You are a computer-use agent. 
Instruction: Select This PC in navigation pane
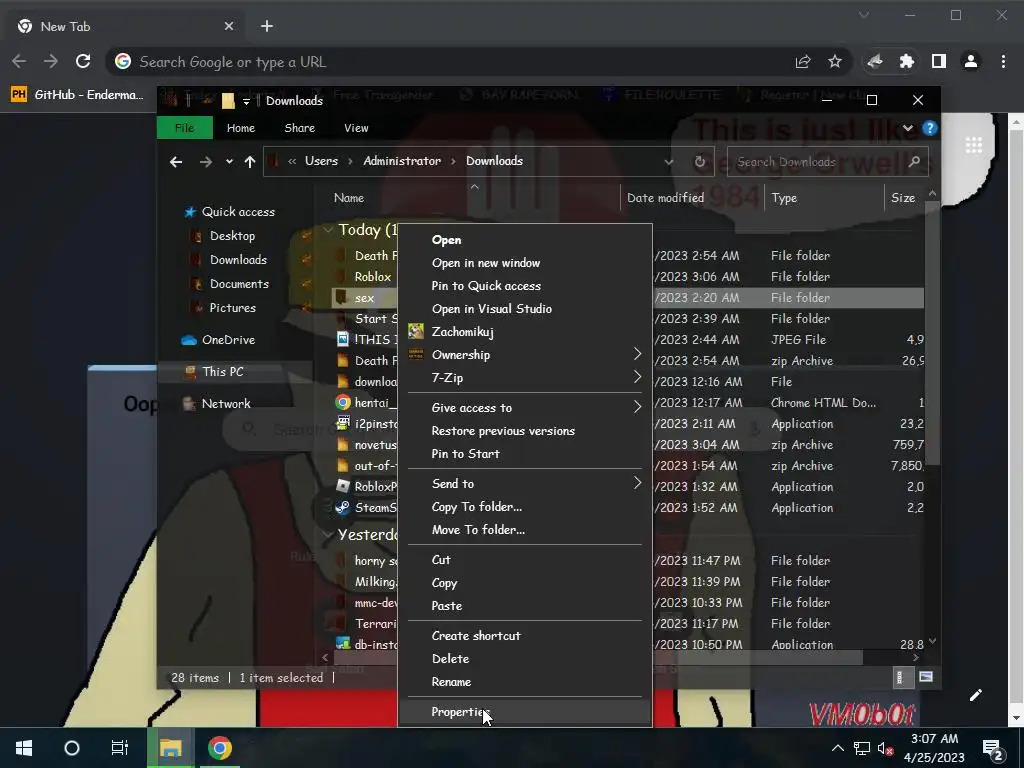[x=223, y=372]
